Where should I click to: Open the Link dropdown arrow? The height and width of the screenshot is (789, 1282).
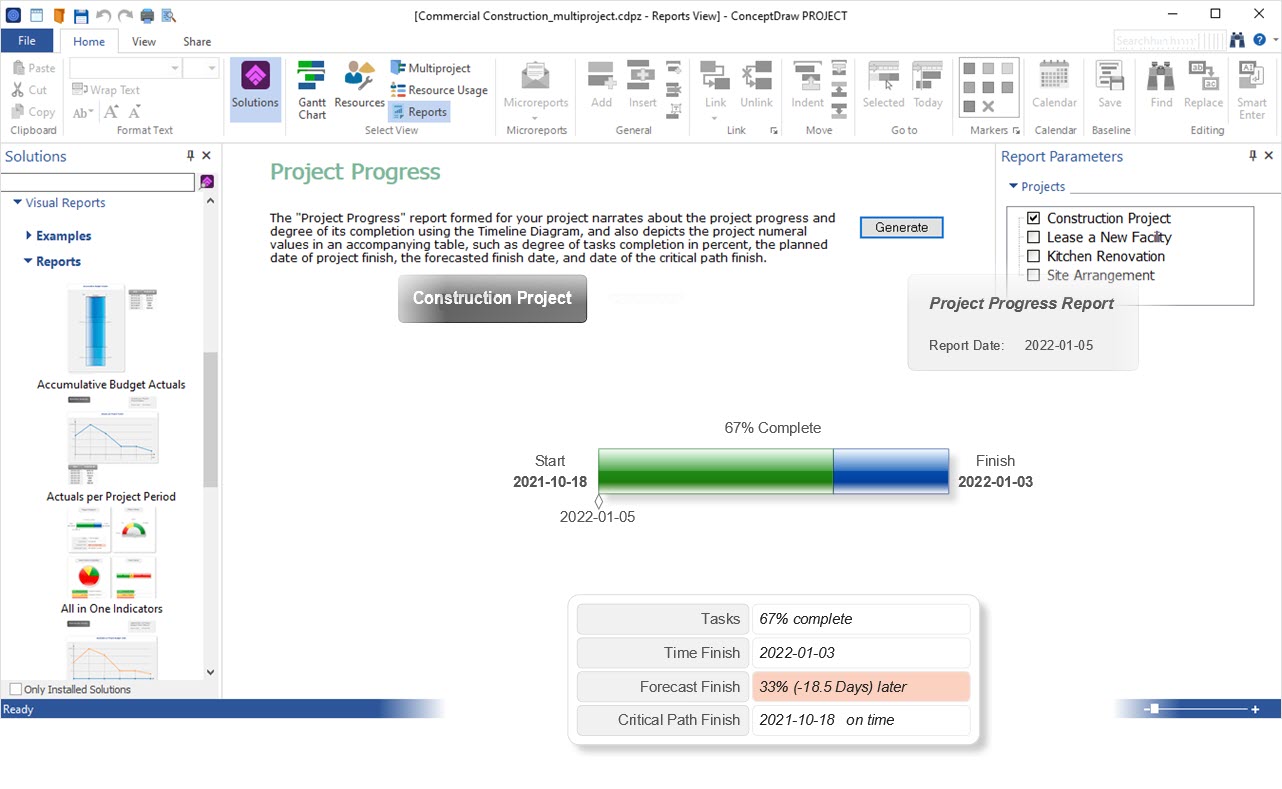(715, 117)
